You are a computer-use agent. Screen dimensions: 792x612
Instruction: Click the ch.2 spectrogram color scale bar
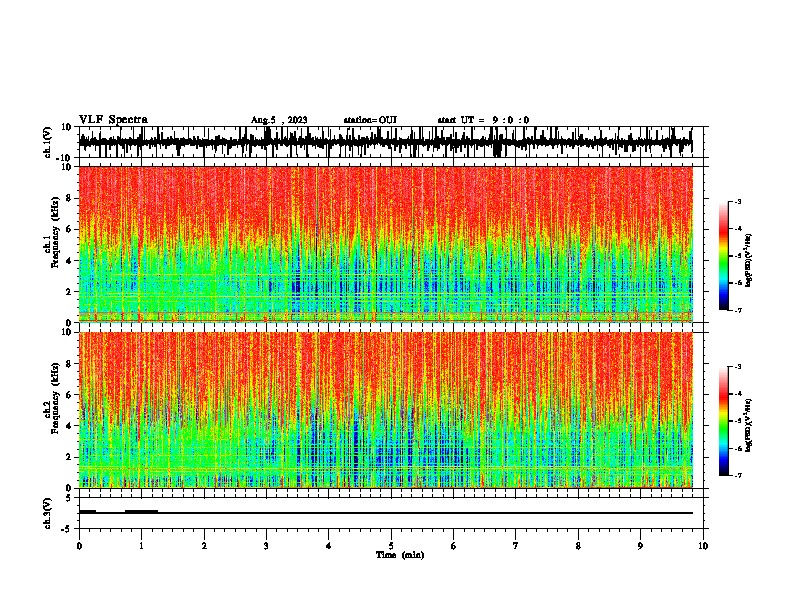tap(724, 421)
